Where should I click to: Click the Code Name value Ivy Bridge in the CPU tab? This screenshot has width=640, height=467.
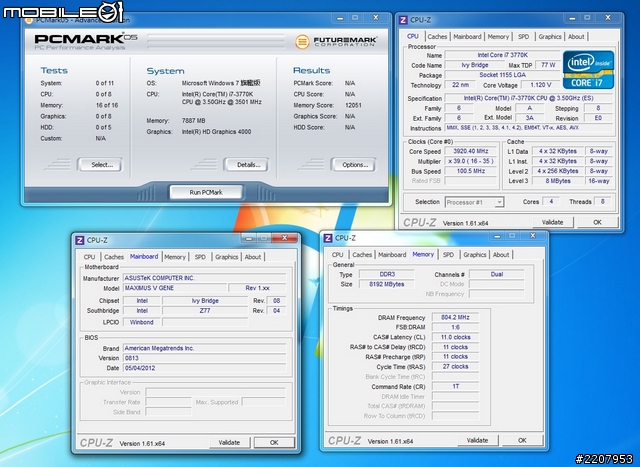click(x=475, y=65)
